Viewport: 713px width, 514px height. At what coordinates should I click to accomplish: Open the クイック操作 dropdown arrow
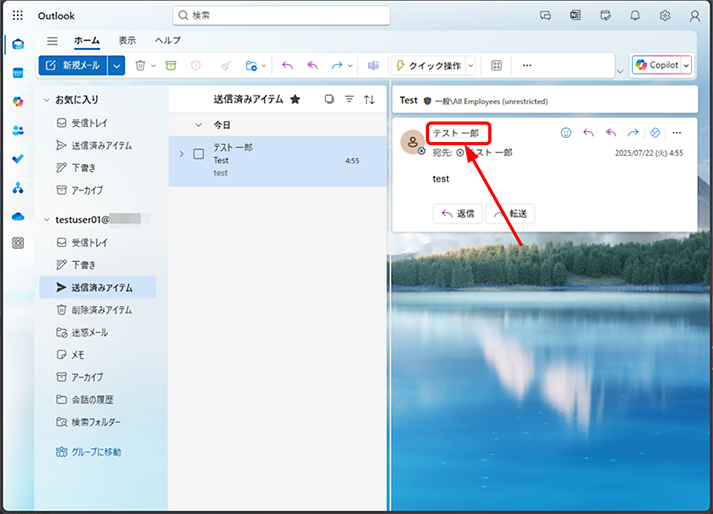(471, 66)
